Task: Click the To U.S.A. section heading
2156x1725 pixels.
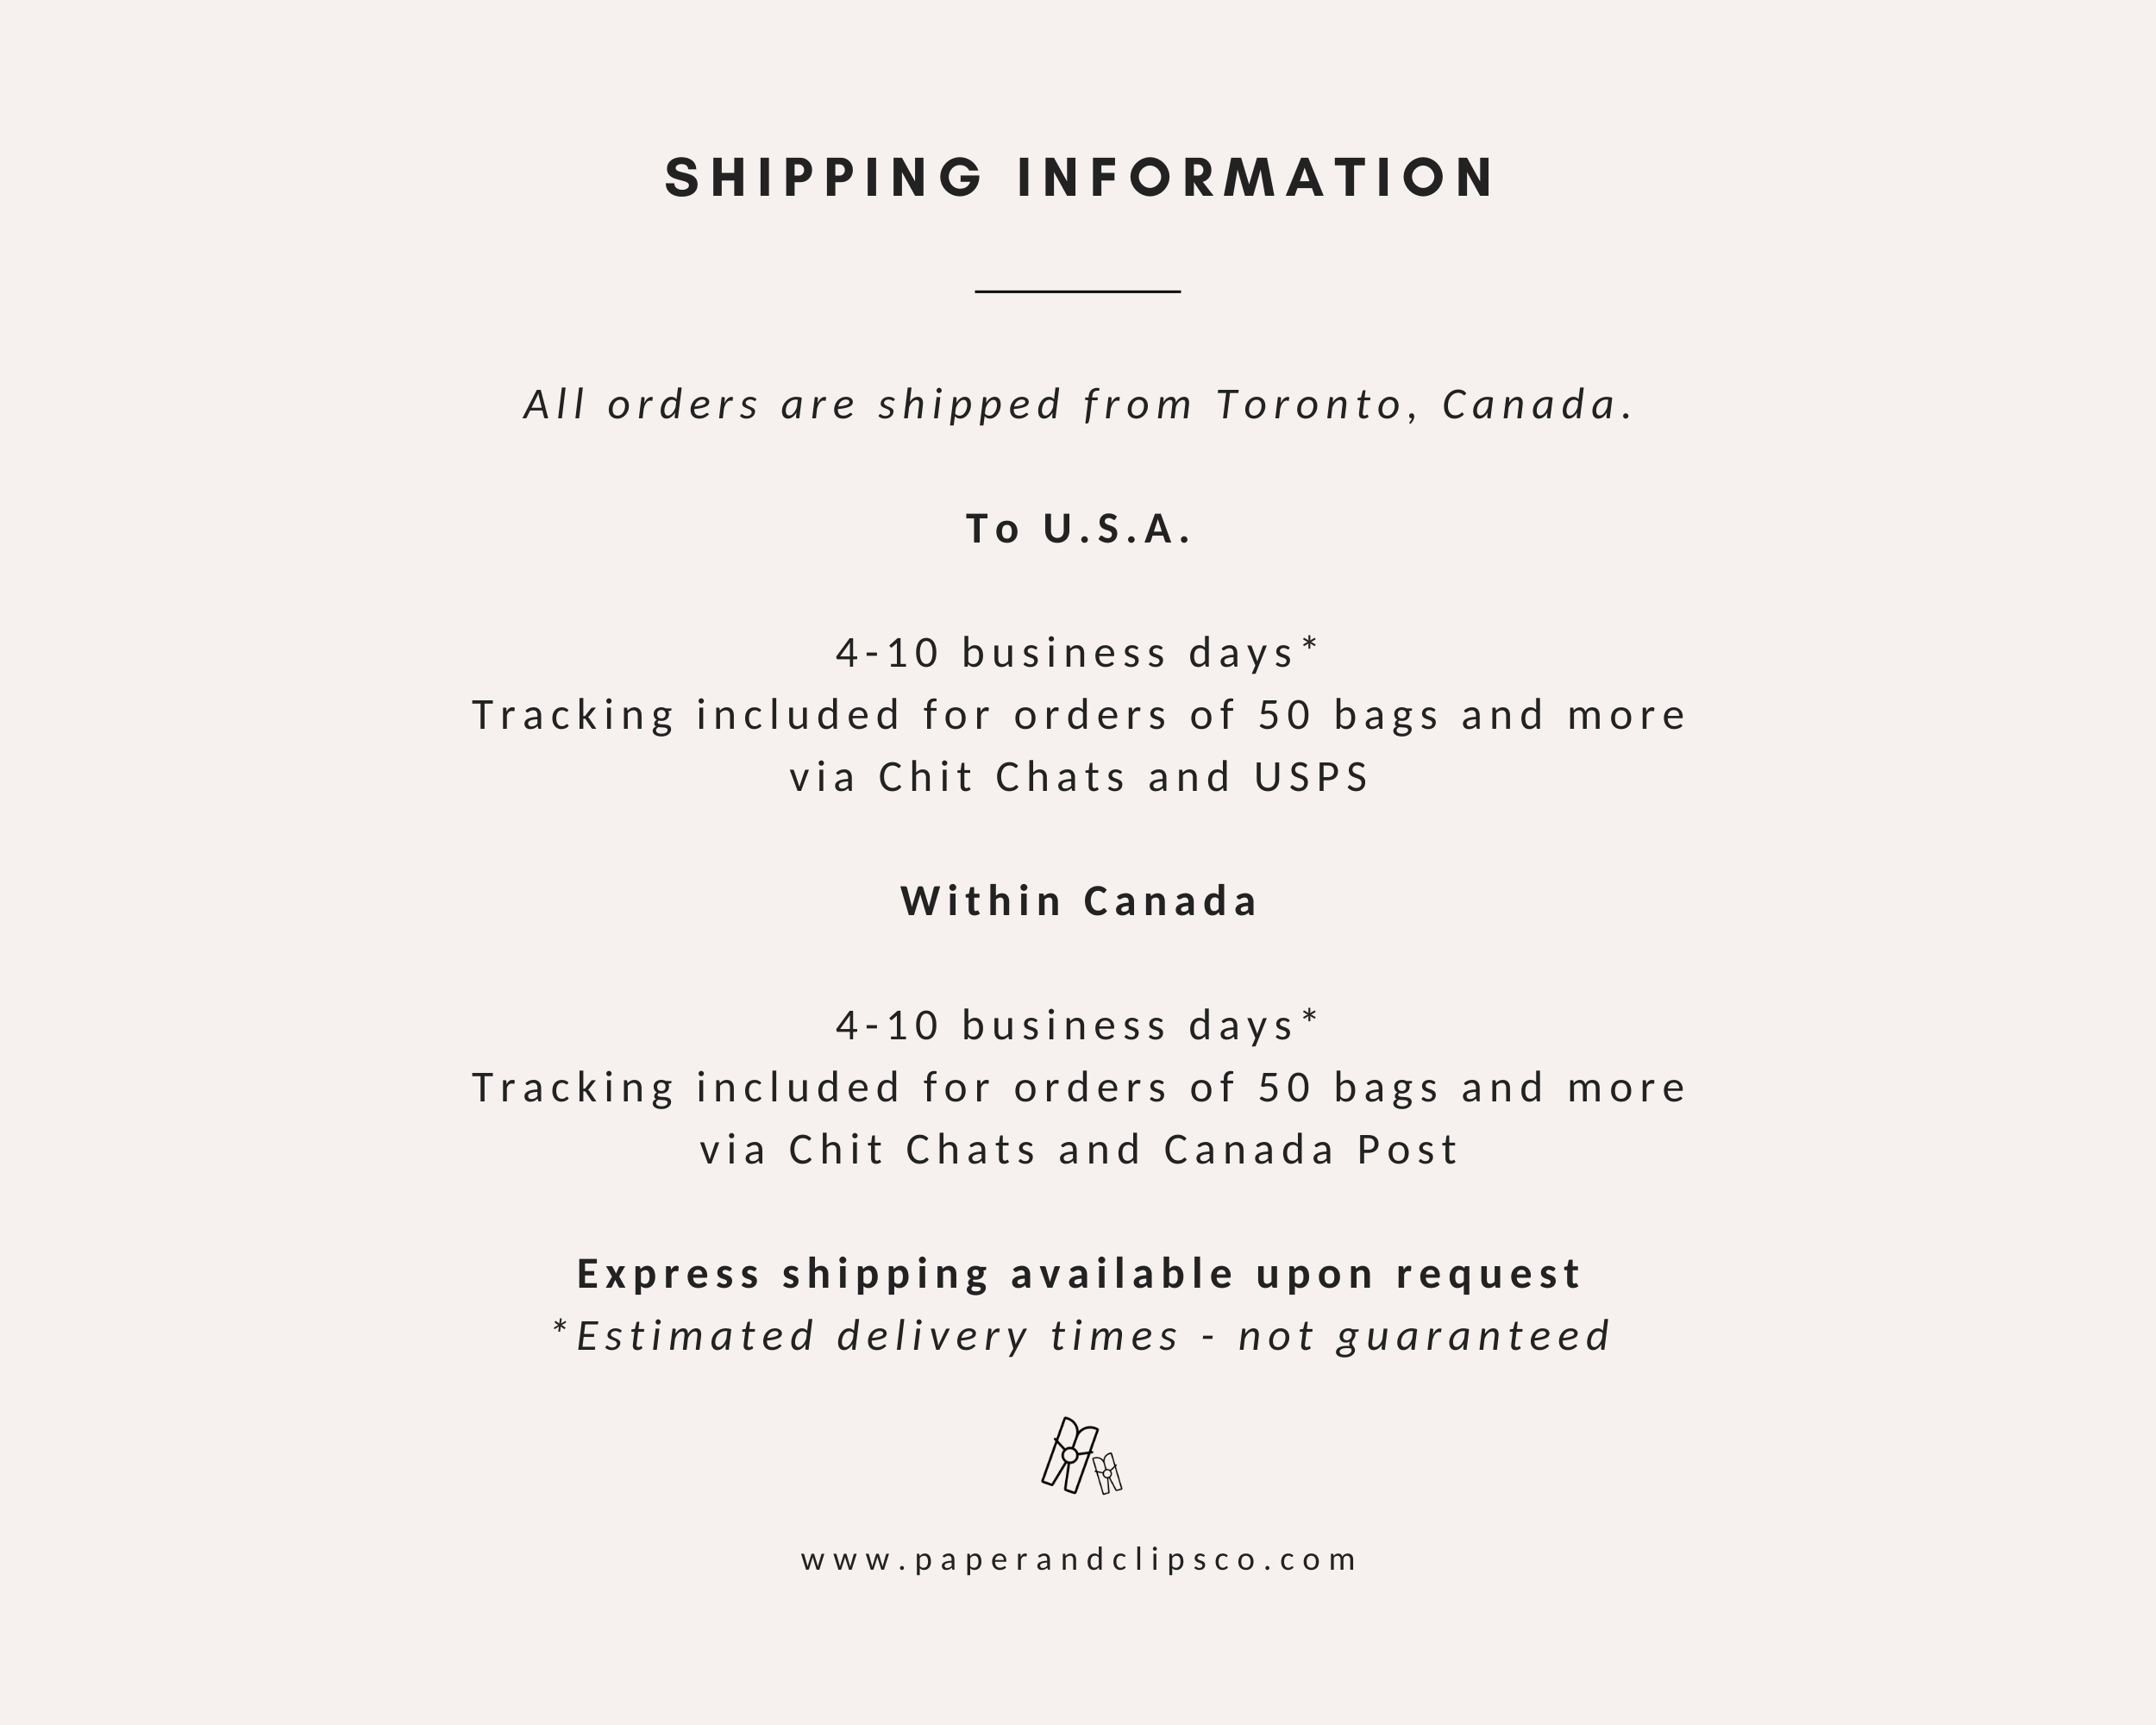Action: pyautogui.click(x=1079, y=529)
